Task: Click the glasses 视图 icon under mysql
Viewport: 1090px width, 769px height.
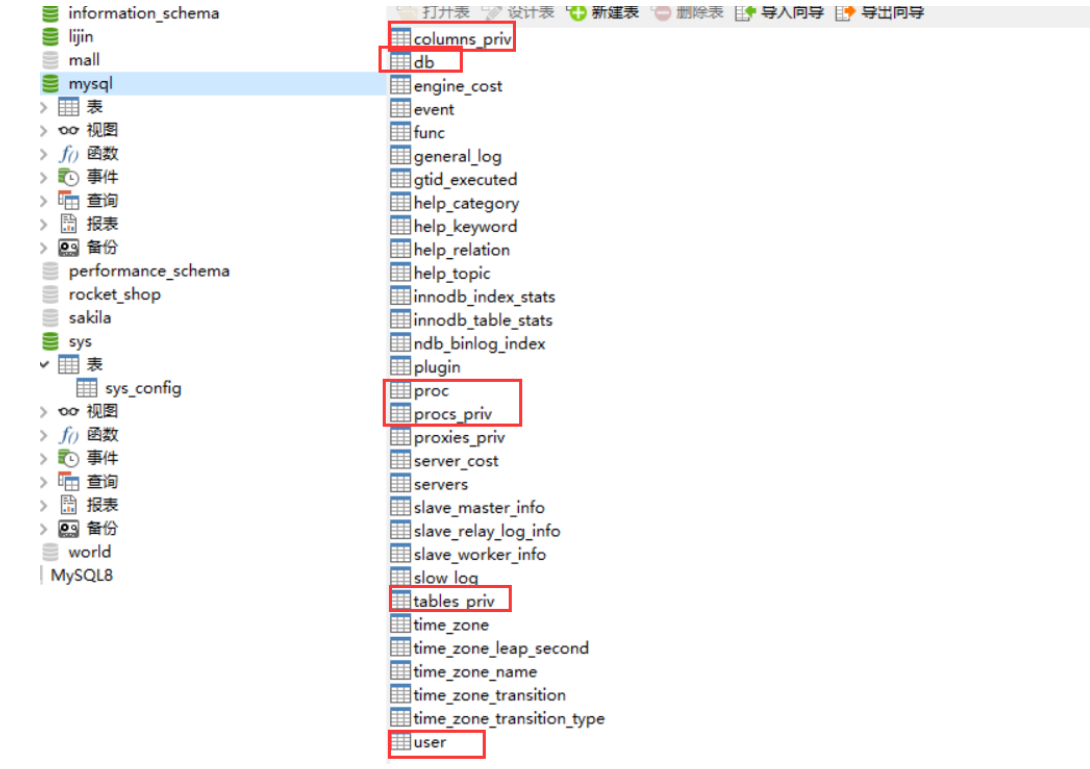Action: coord(68,130)
